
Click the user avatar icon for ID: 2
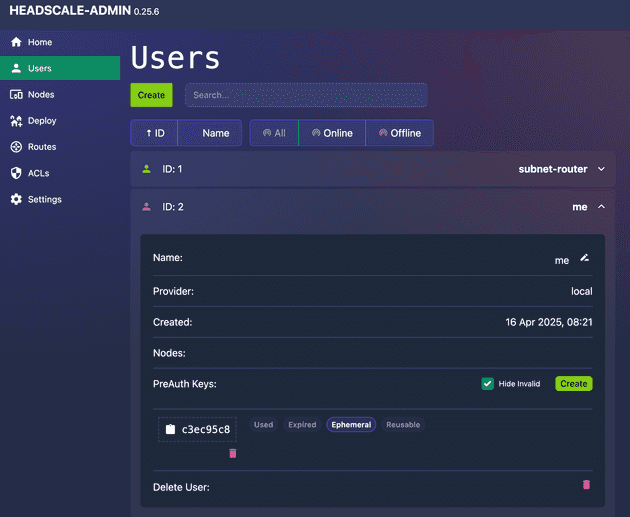(x=147, y=207)
